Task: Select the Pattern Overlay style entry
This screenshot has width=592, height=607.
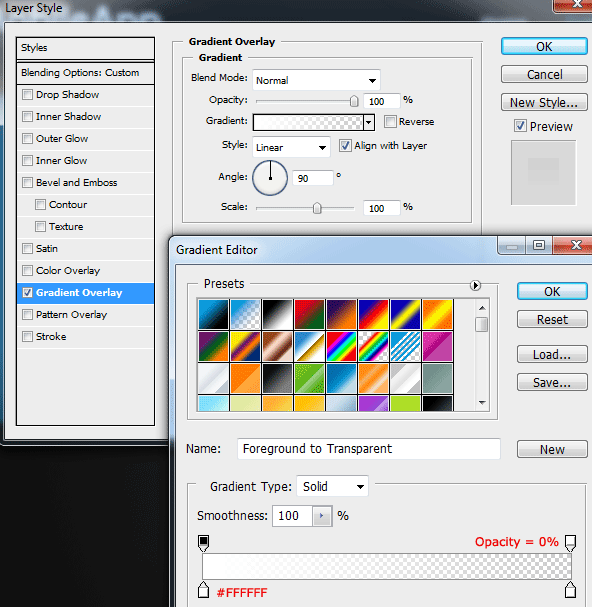Action: coord(85,314)
